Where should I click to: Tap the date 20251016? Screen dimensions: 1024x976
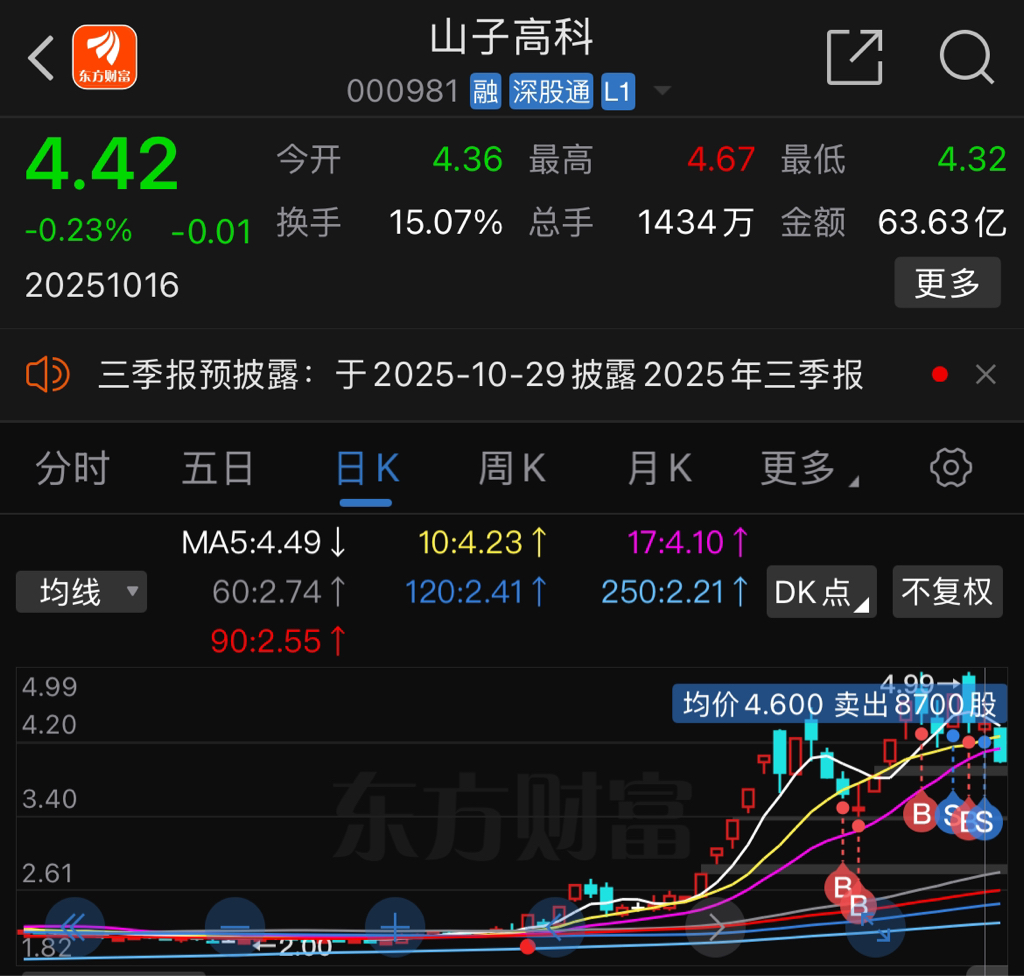[x=102, y=285]
